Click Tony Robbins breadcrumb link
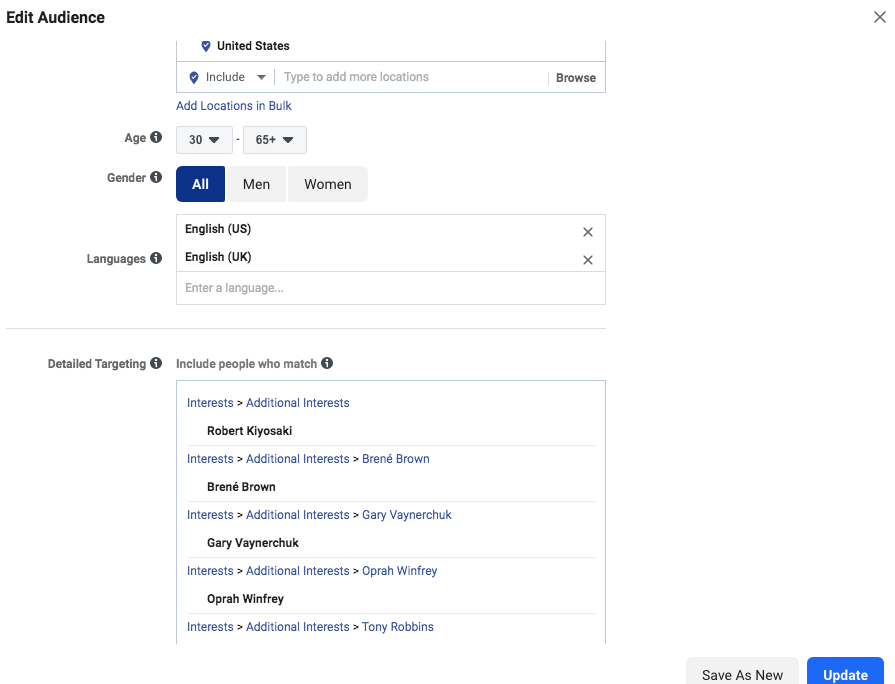 click(x=397, y=626)
